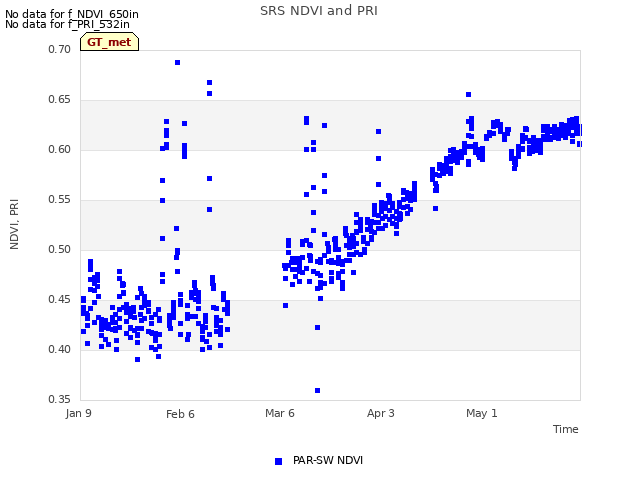Click the Mar 6 x-axis tick label

(280, 413)
